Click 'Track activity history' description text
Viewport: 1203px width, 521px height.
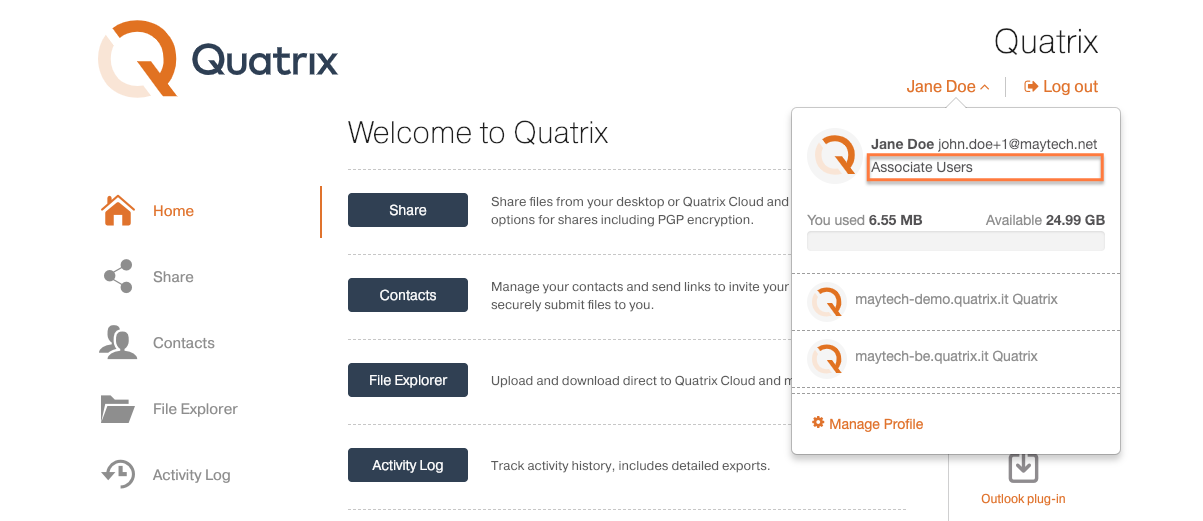pos(630,466)
